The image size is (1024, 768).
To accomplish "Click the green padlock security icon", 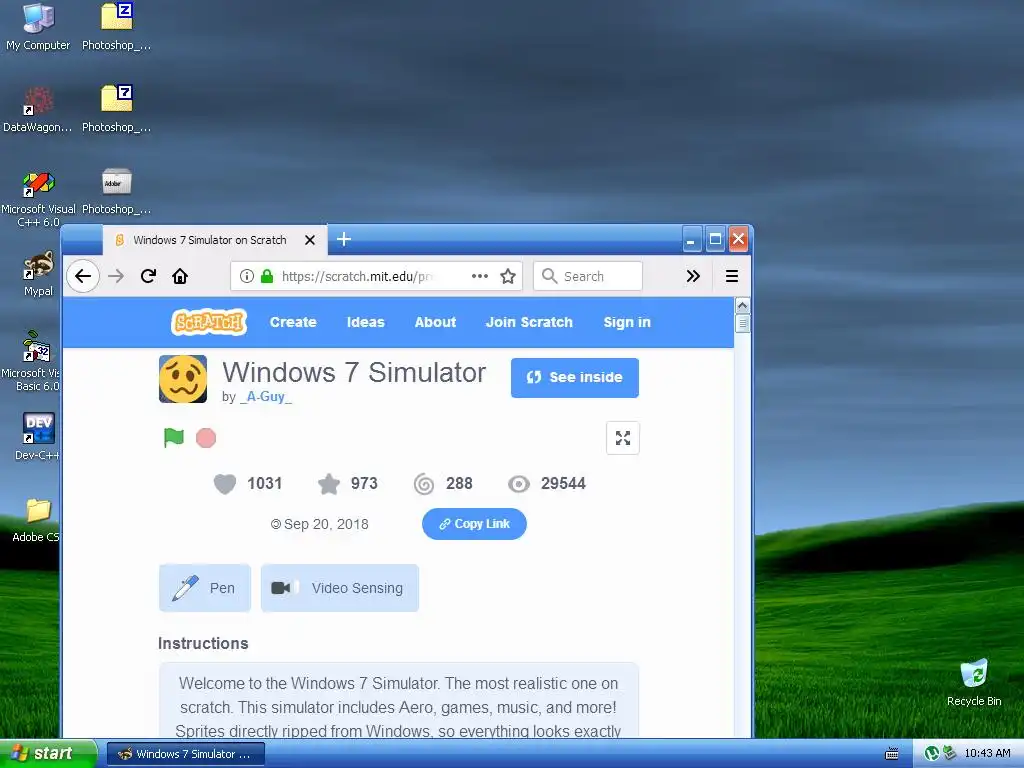I will (x=267, y=276).
